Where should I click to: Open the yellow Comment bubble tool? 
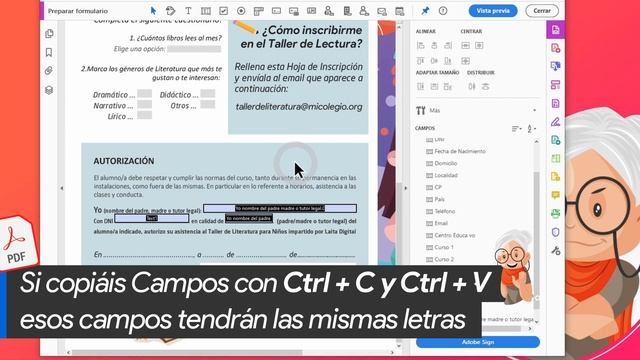(556, 195)
